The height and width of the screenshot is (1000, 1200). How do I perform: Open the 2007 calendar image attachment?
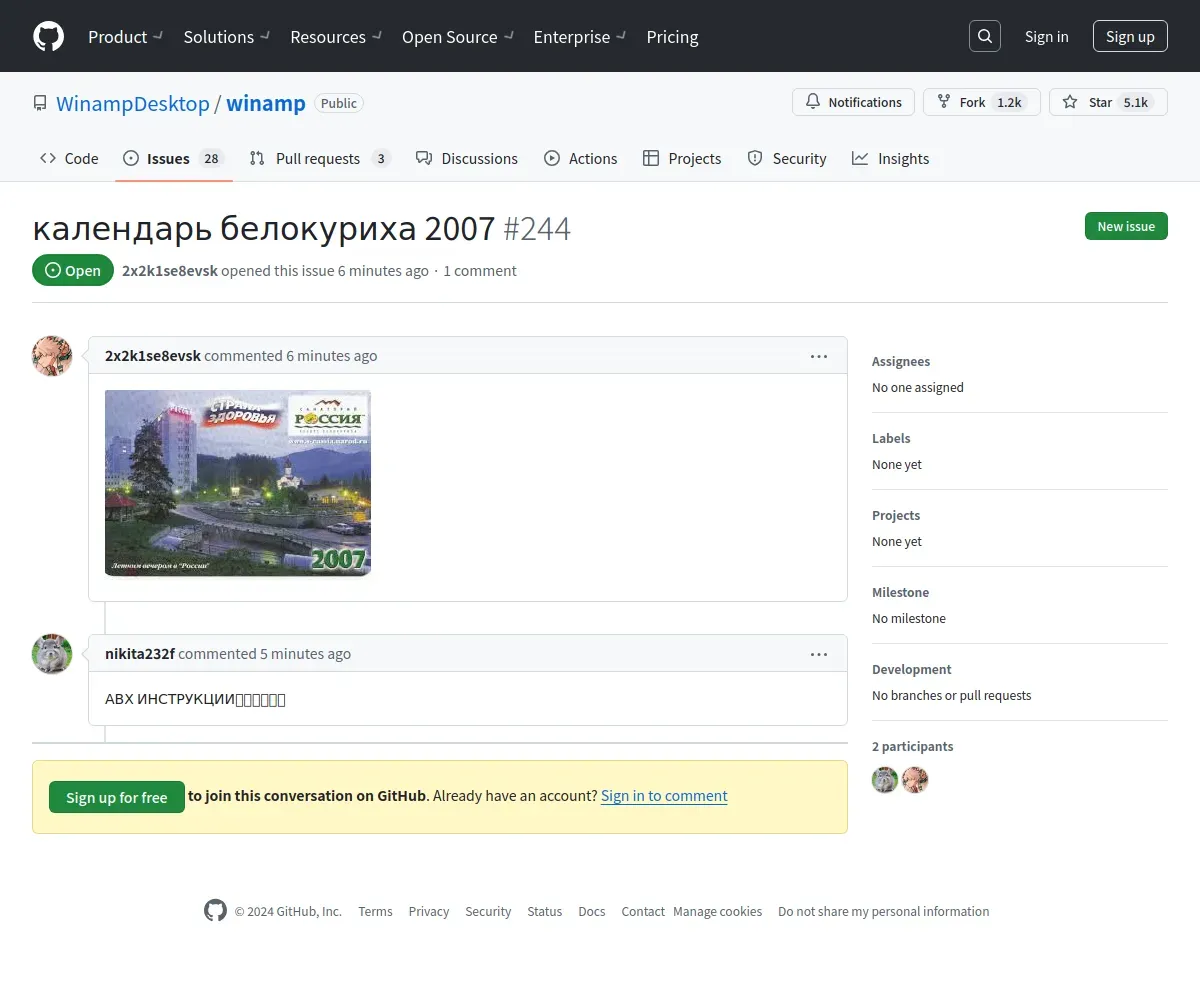(238, 483)
